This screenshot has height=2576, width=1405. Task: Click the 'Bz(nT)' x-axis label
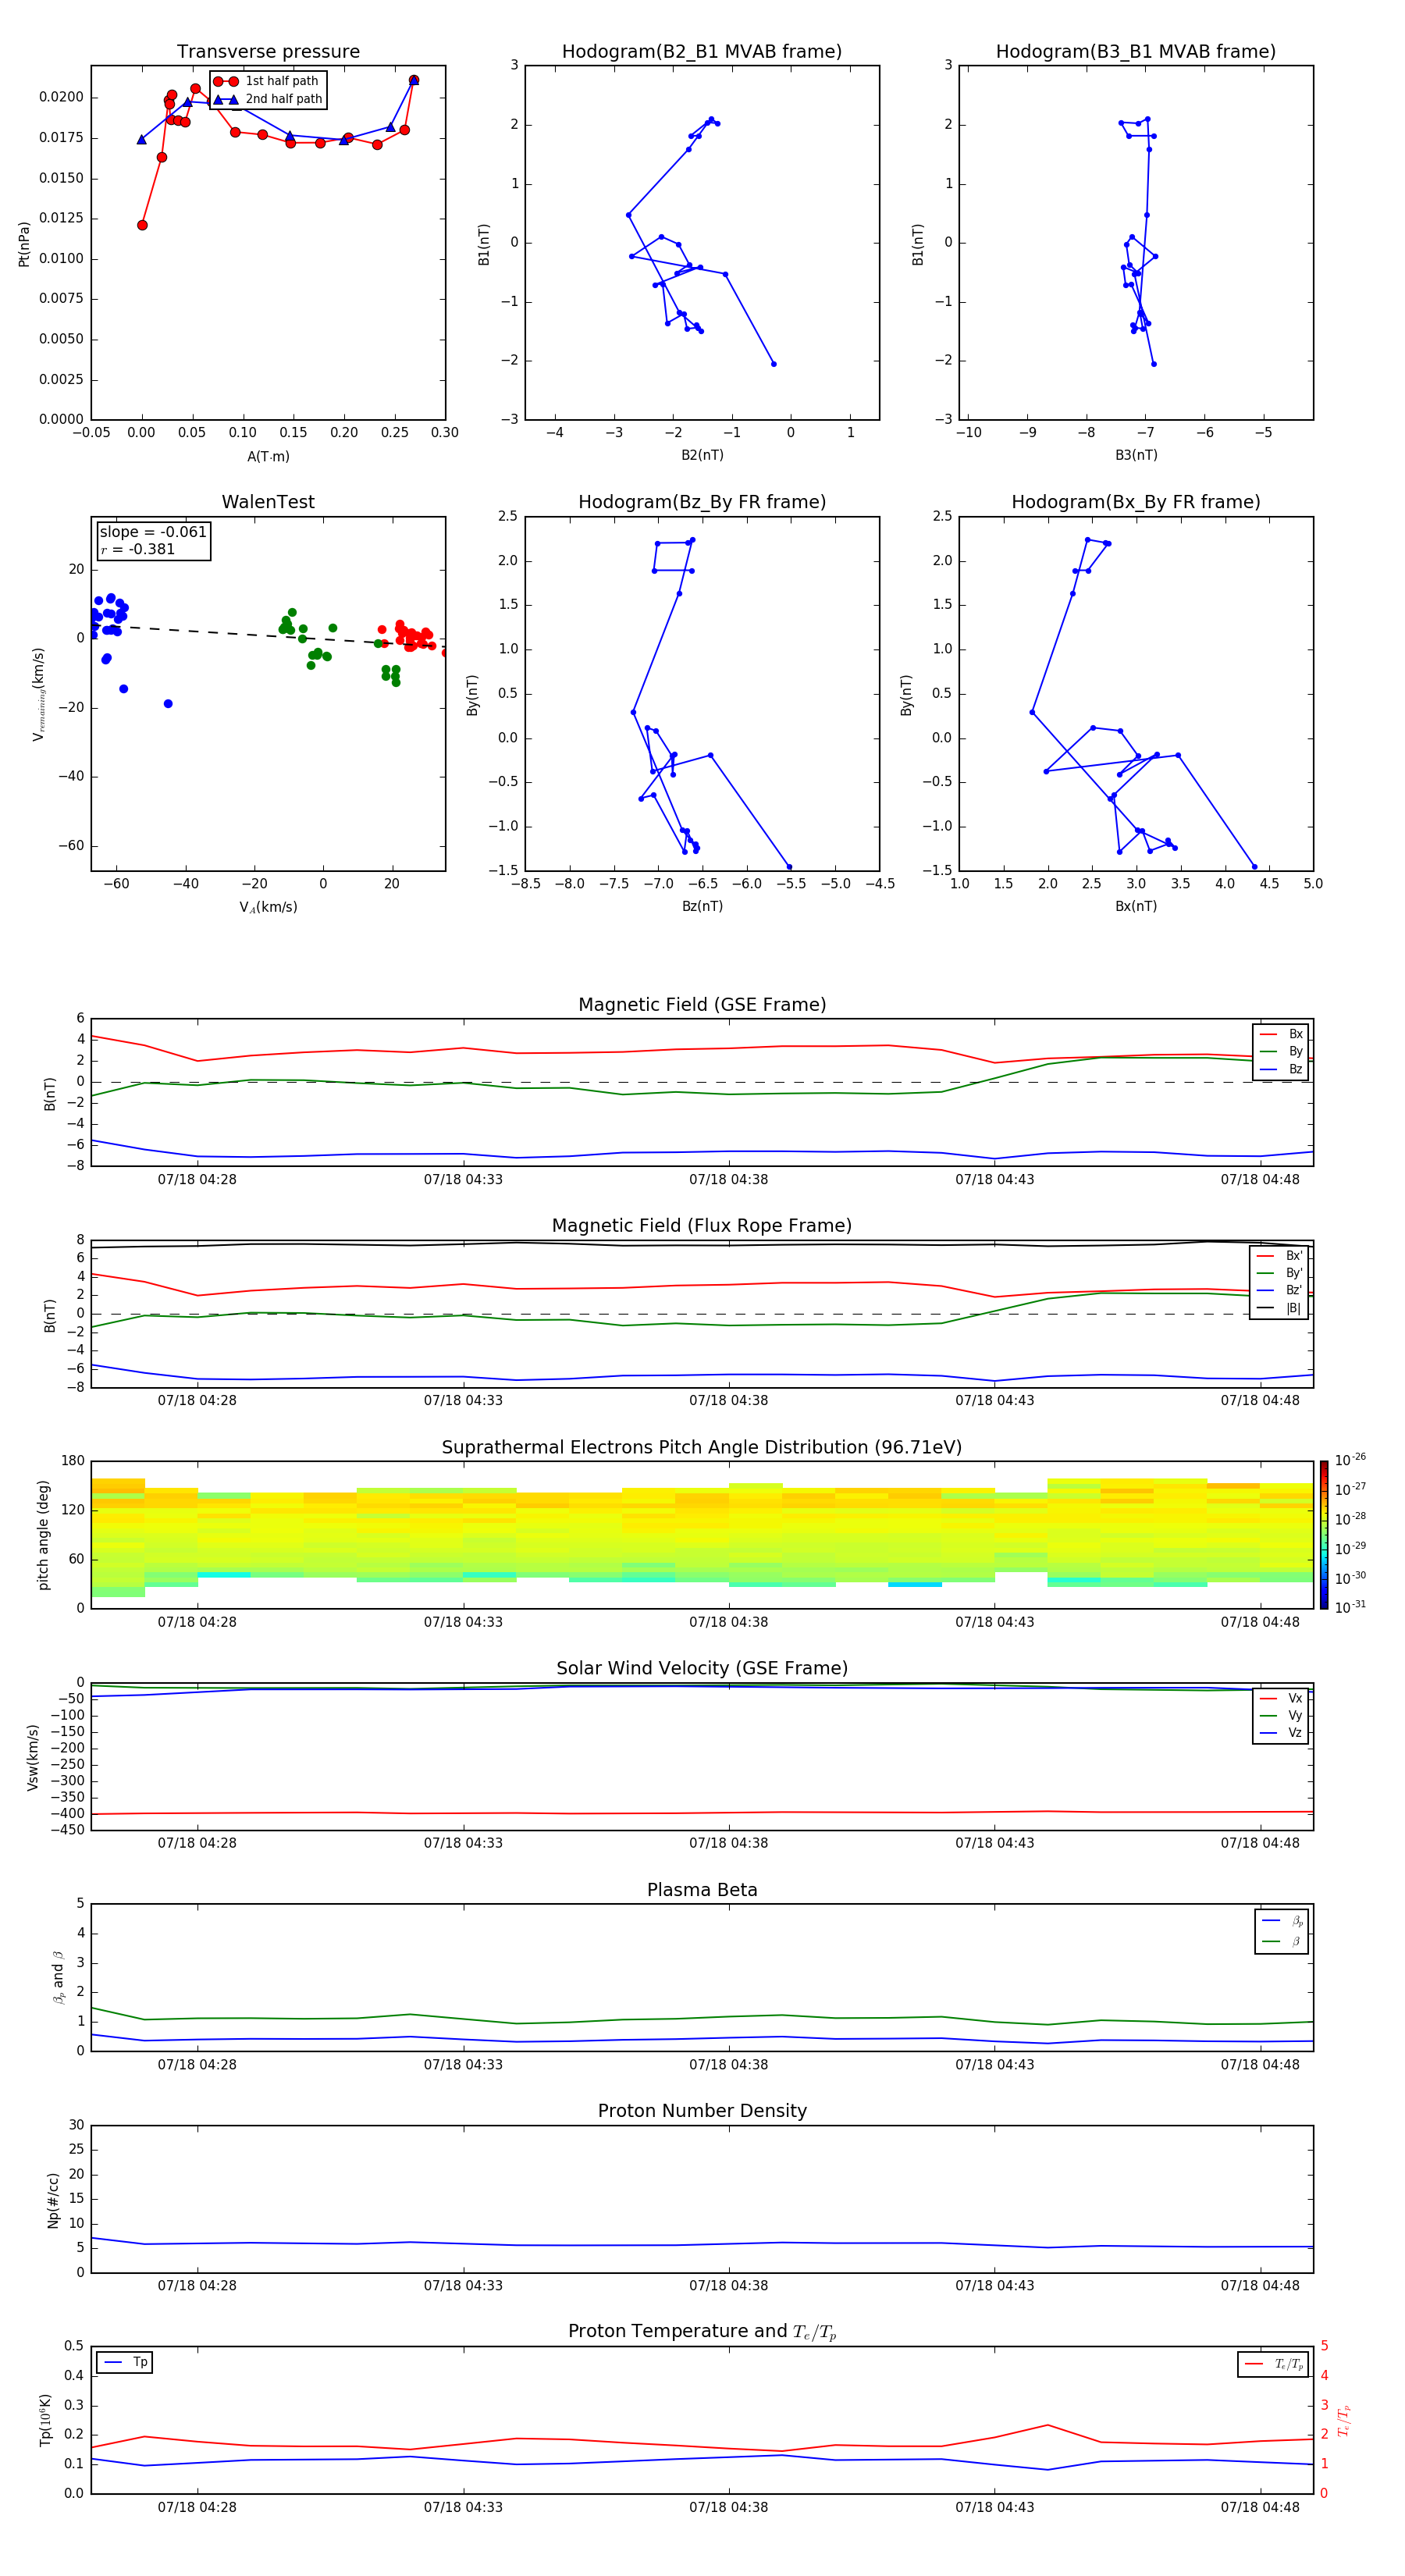(x=702, y=906)
